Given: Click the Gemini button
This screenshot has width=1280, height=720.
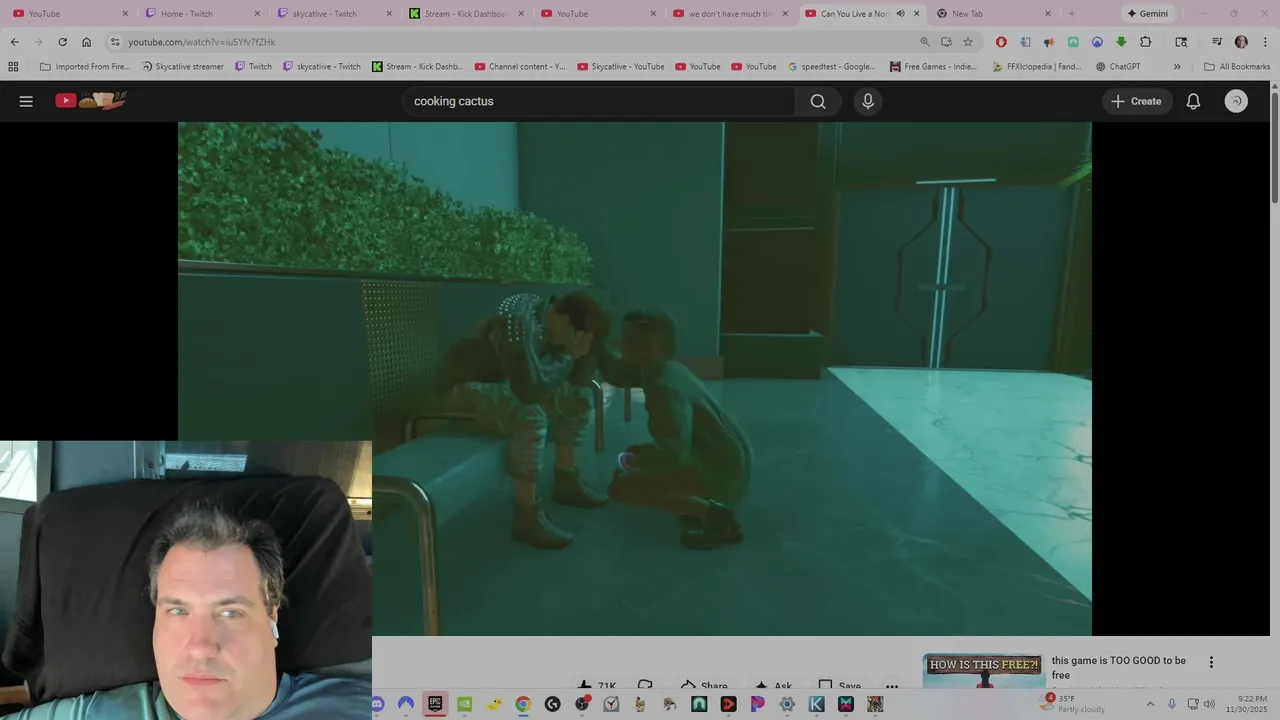Looking at the screenshot, I should pos(1147,14).
